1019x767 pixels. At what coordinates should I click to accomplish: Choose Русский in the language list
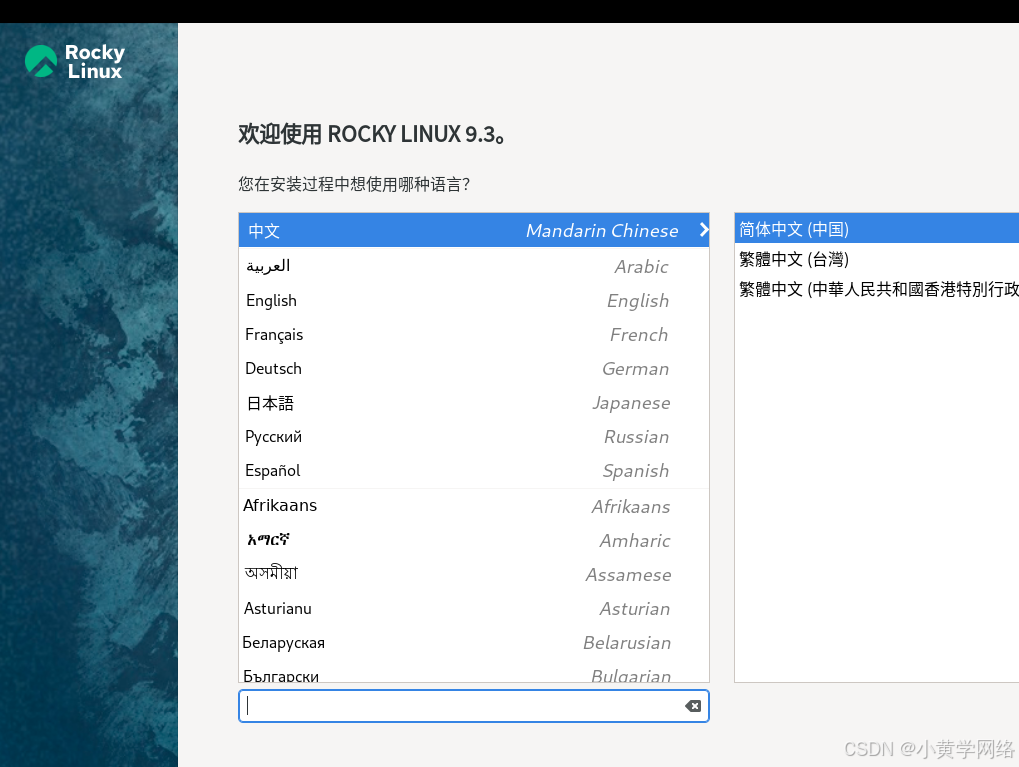point(474,437)
